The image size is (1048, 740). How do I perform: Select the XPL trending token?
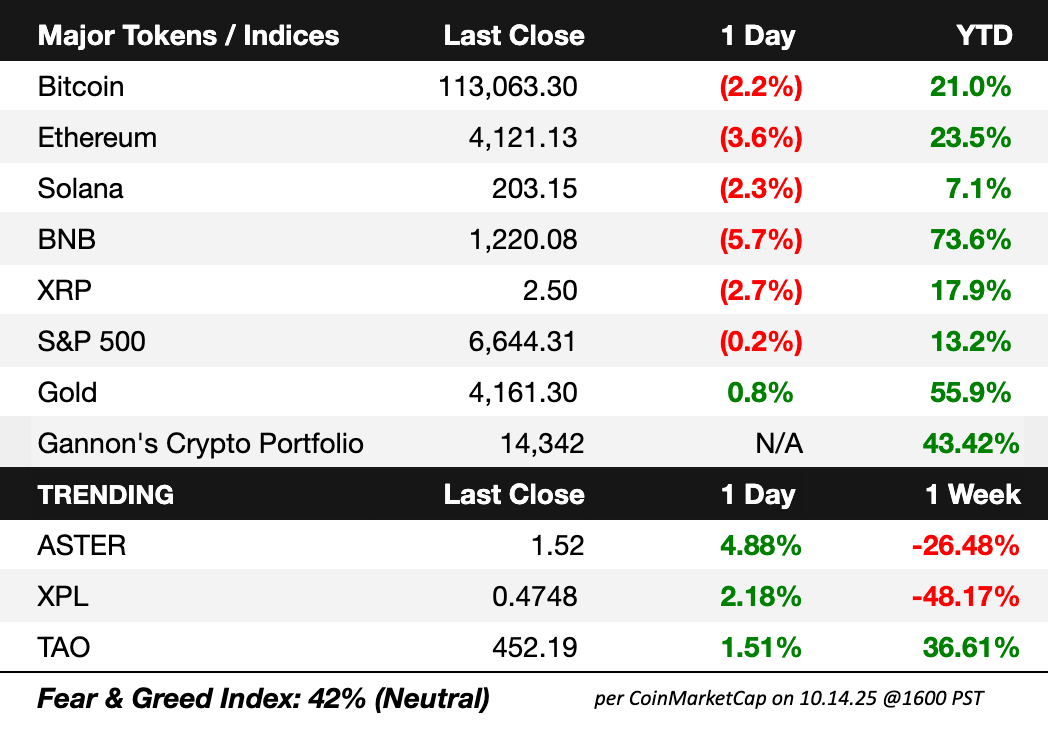(x=63, y=597)
